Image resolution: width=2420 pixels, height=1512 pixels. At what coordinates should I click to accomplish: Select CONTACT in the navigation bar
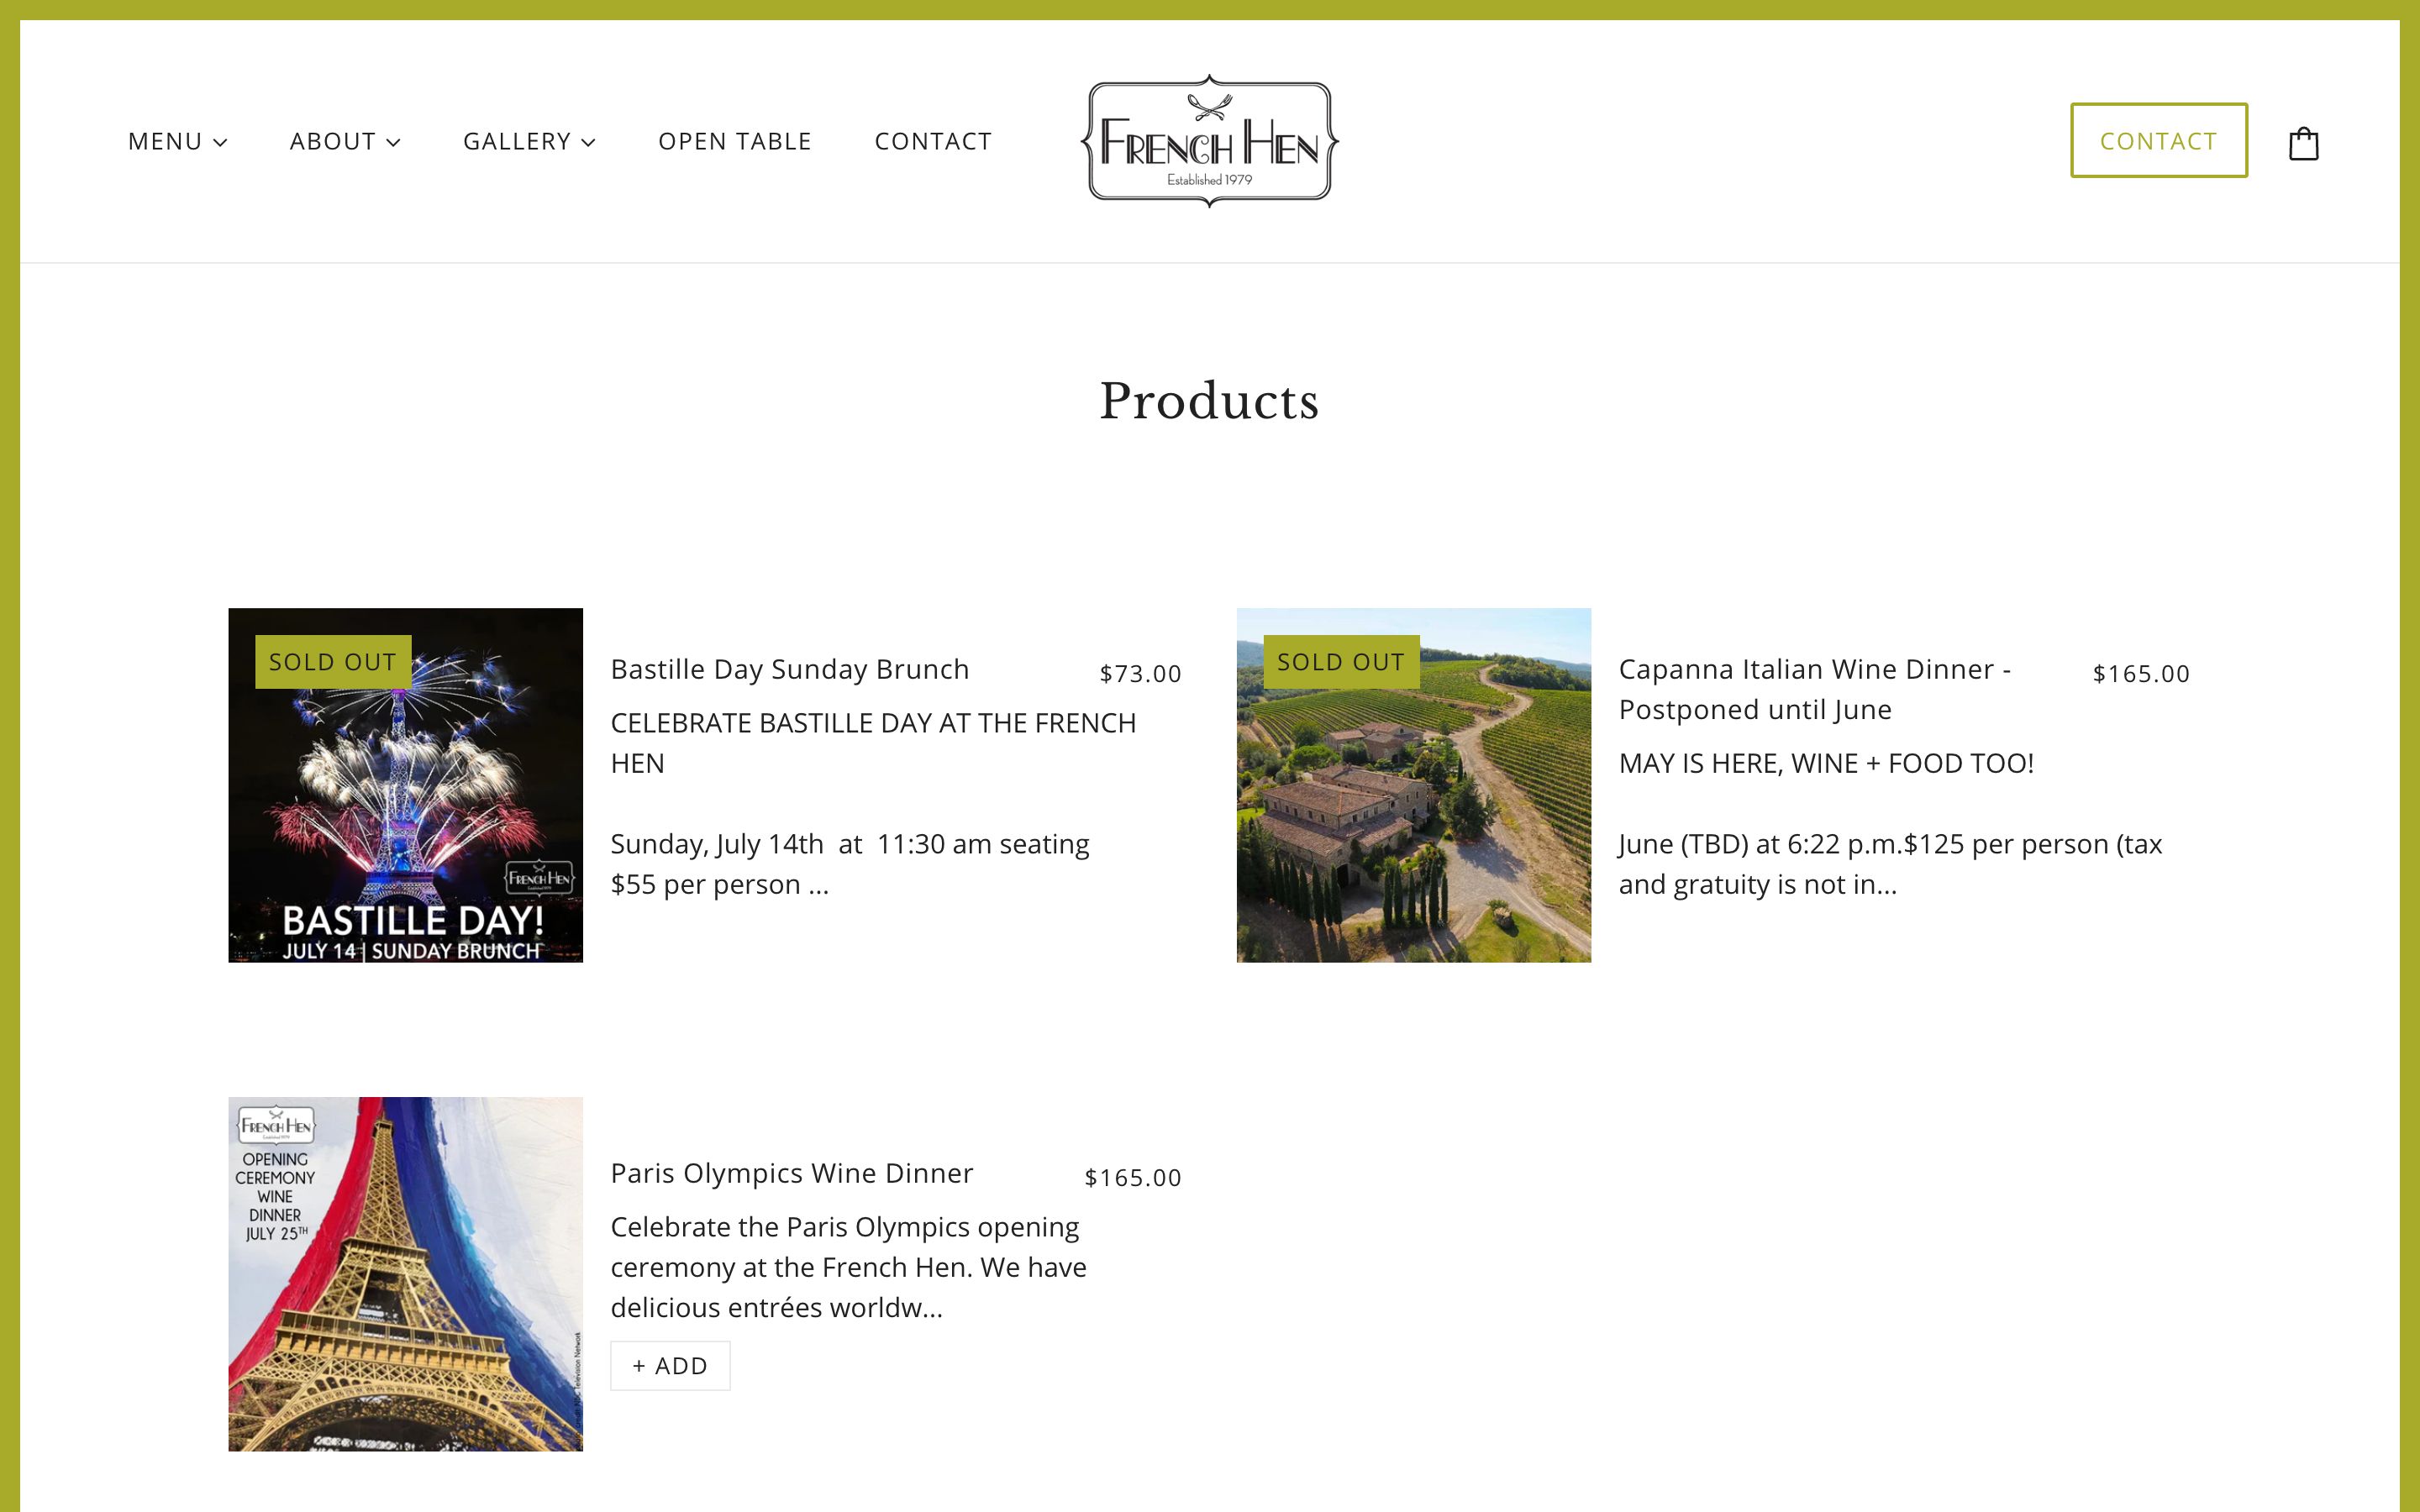point(933,141)
